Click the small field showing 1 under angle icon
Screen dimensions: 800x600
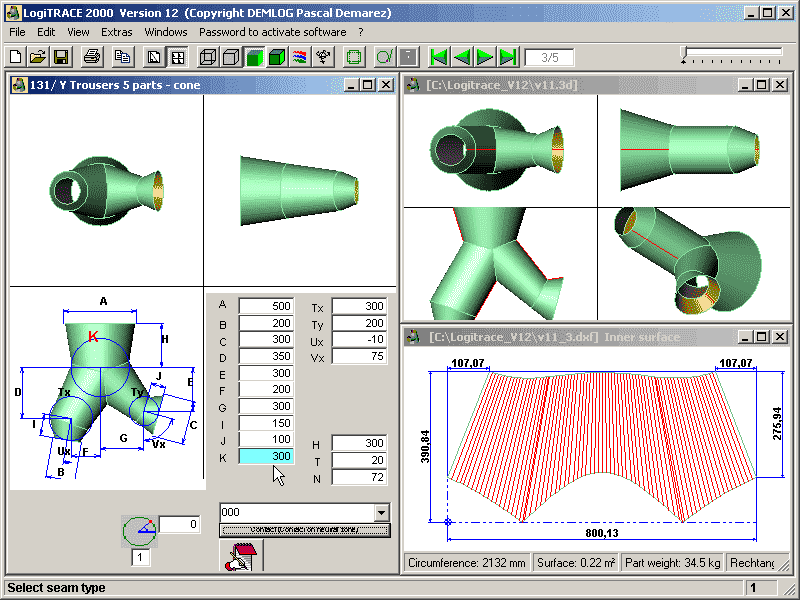(x=140, y=557)
